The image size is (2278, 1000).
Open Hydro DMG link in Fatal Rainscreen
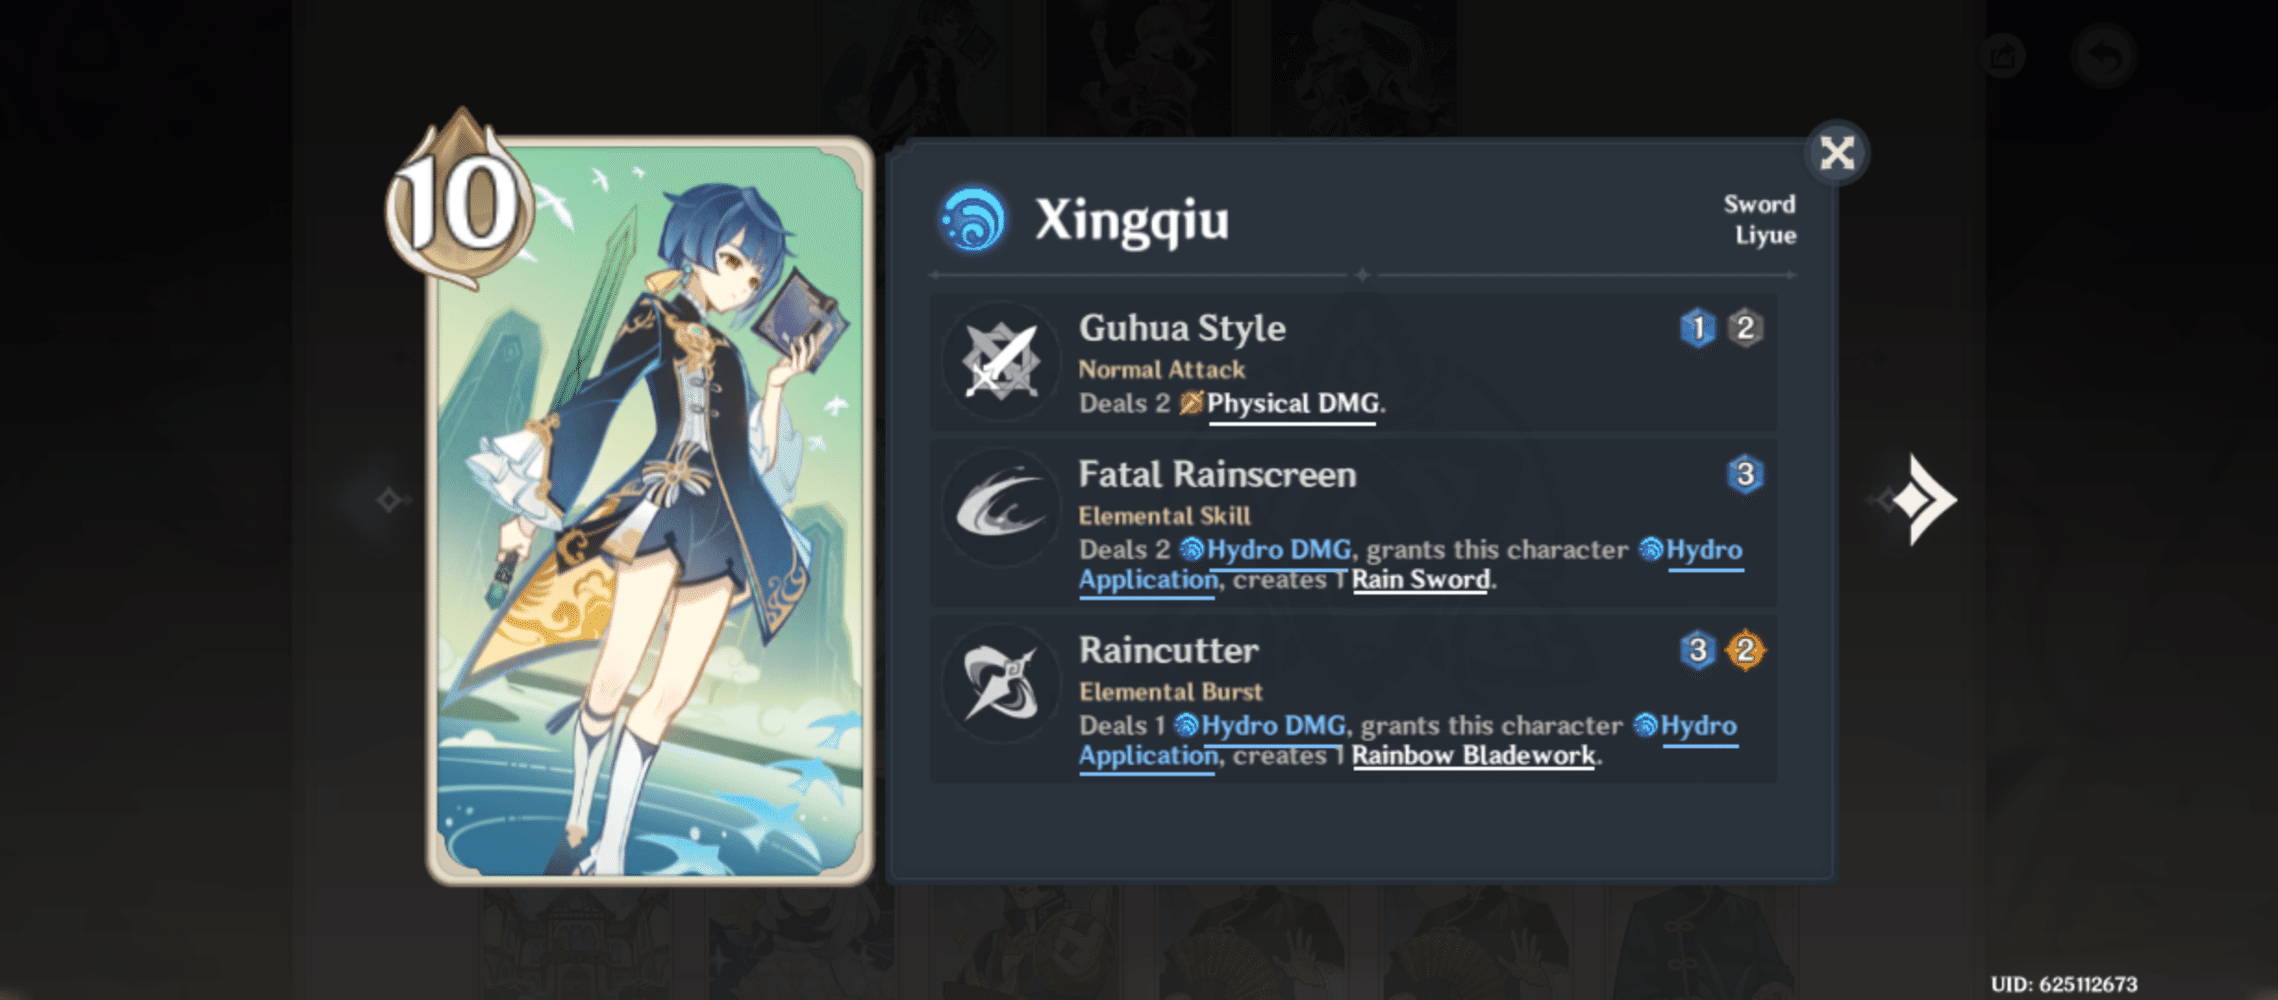[x=1265, y=550]
